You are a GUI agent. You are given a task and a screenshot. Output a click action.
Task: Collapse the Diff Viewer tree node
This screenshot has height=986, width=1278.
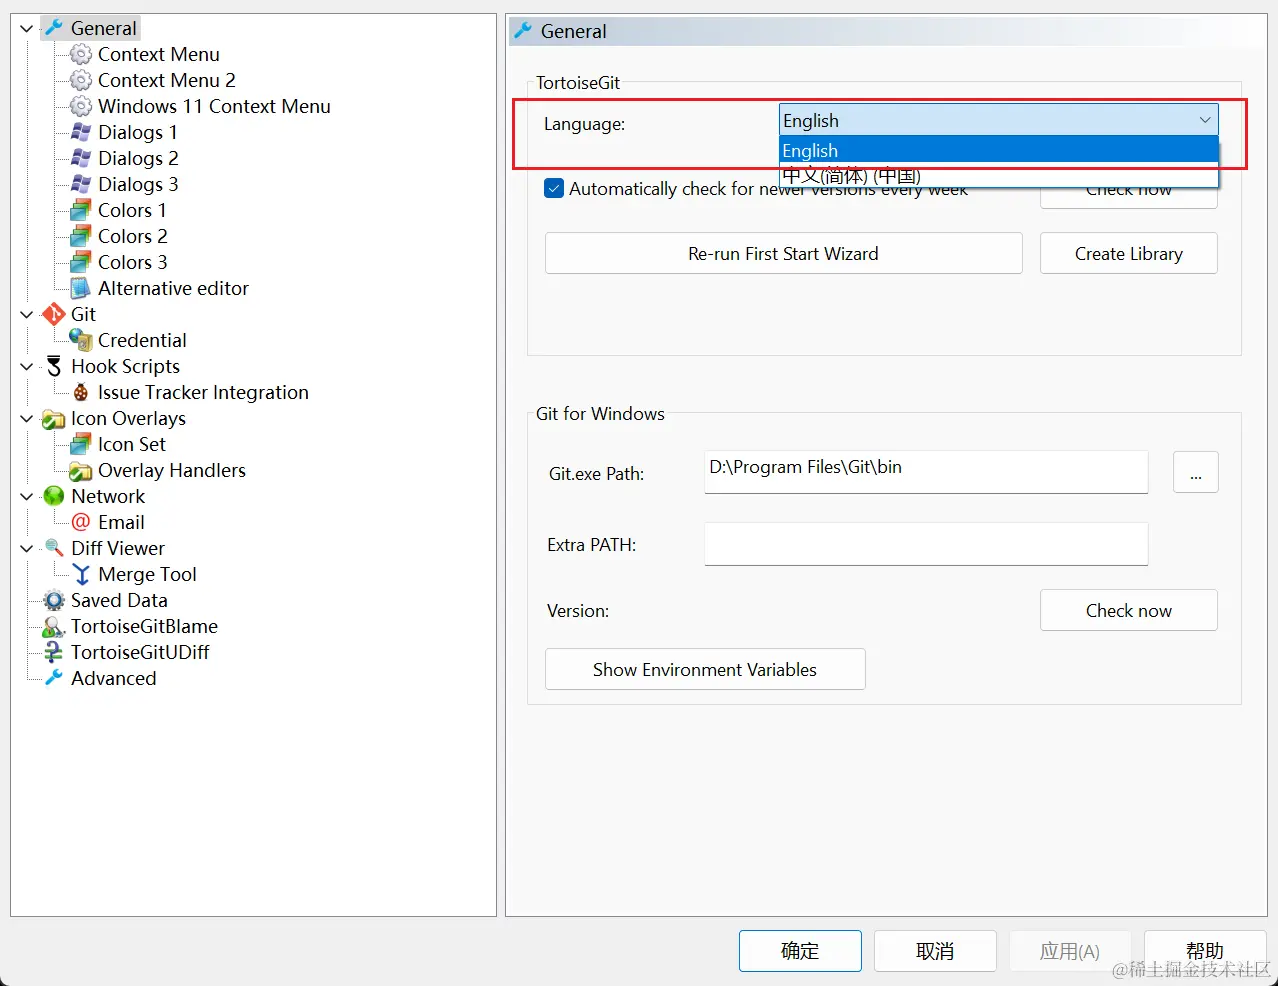(27, 548)
